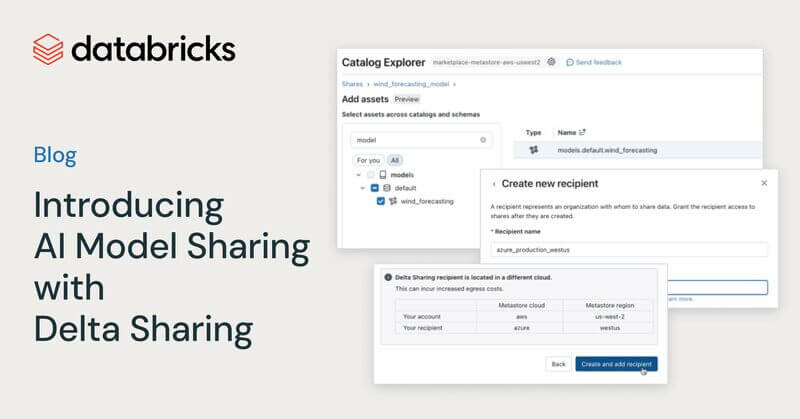Click the Your account row cell
Screen dimensions: 800x419
click(421, 316)
